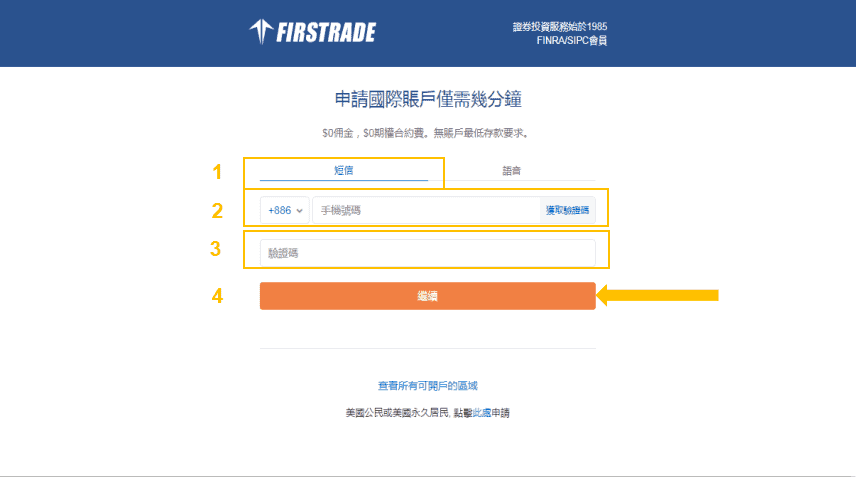
Task: Click the Firstrade arrow emblem icon
Action: point(261,32)
